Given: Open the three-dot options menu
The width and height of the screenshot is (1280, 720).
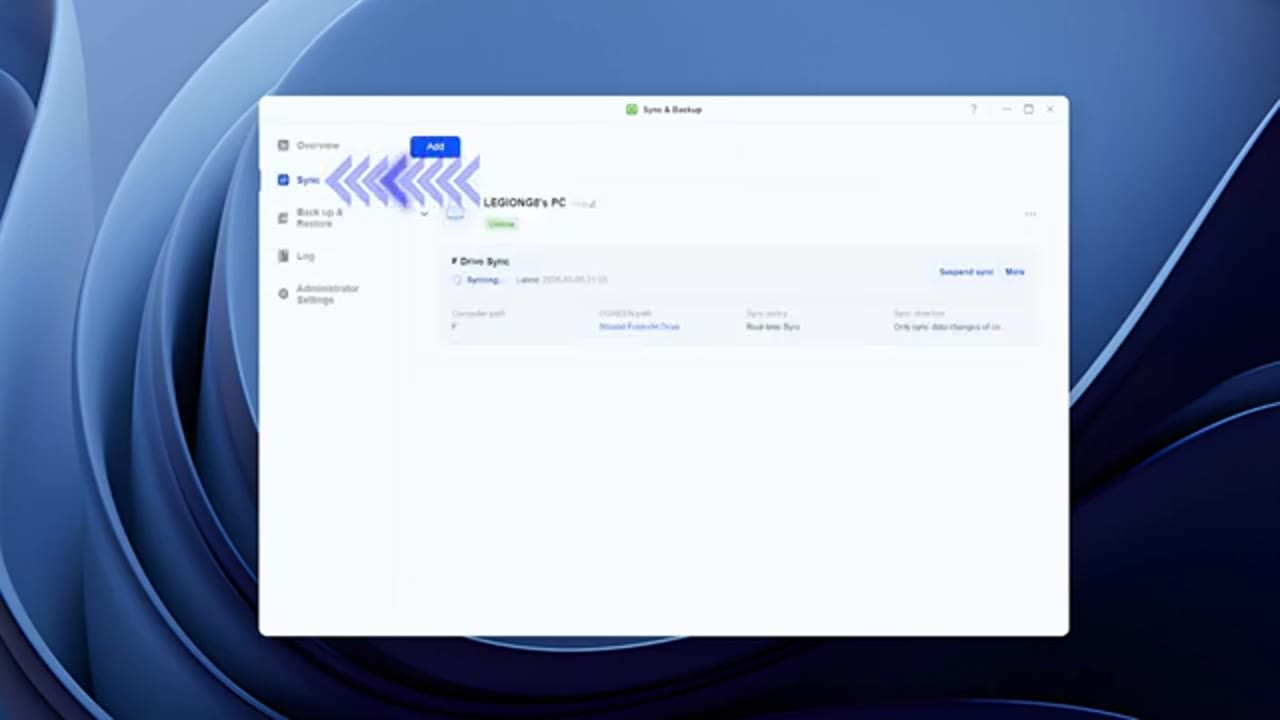Looking at the screenshot, I should click(1030, 213).
